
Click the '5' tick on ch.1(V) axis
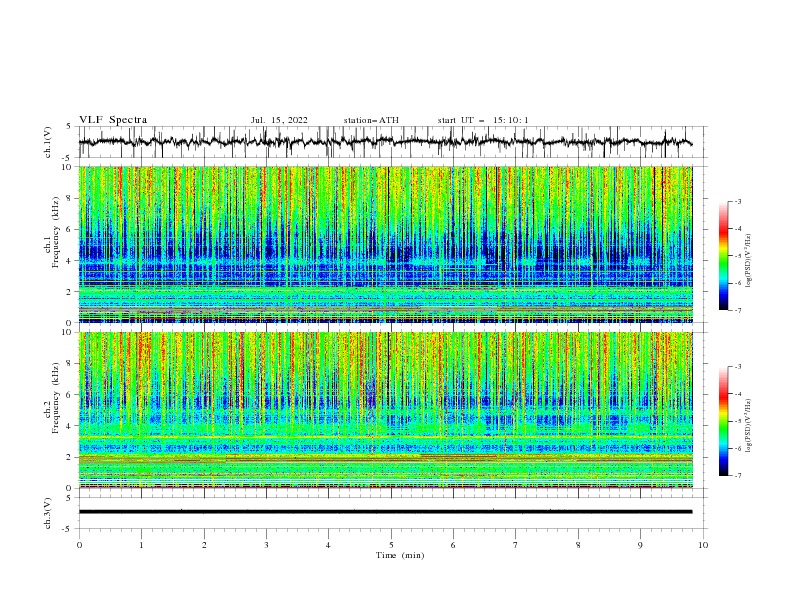pos(69,127)
